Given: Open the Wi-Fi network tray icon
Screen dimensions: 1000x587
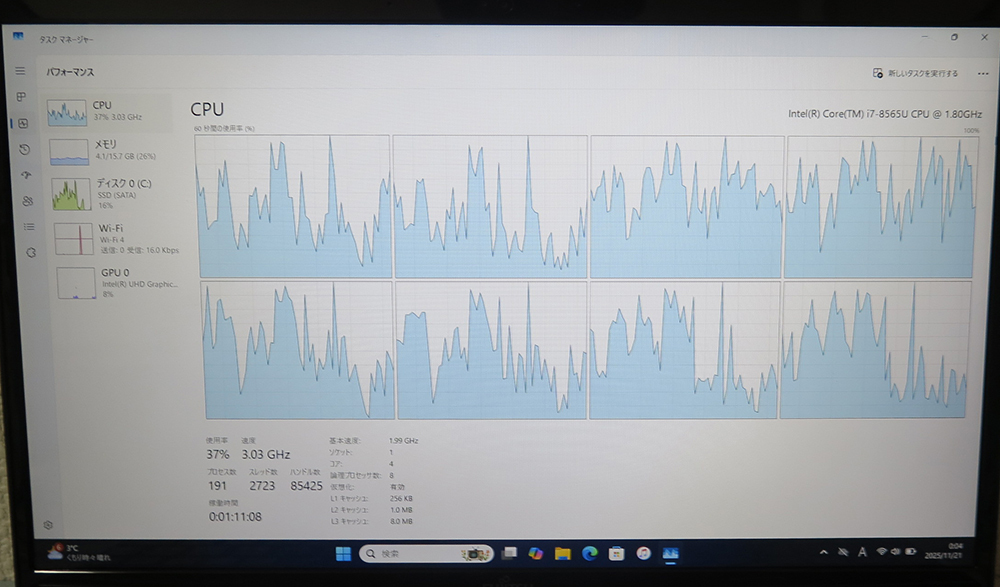Looking at the screenshot, I should point(881,552).
